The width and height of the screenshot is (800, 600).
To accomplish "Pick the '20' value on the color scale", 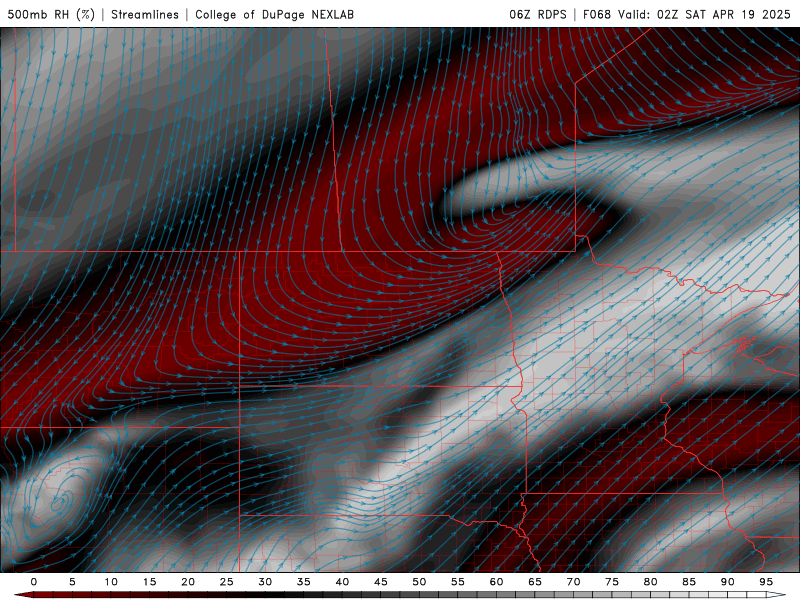I will pos(188,582).
